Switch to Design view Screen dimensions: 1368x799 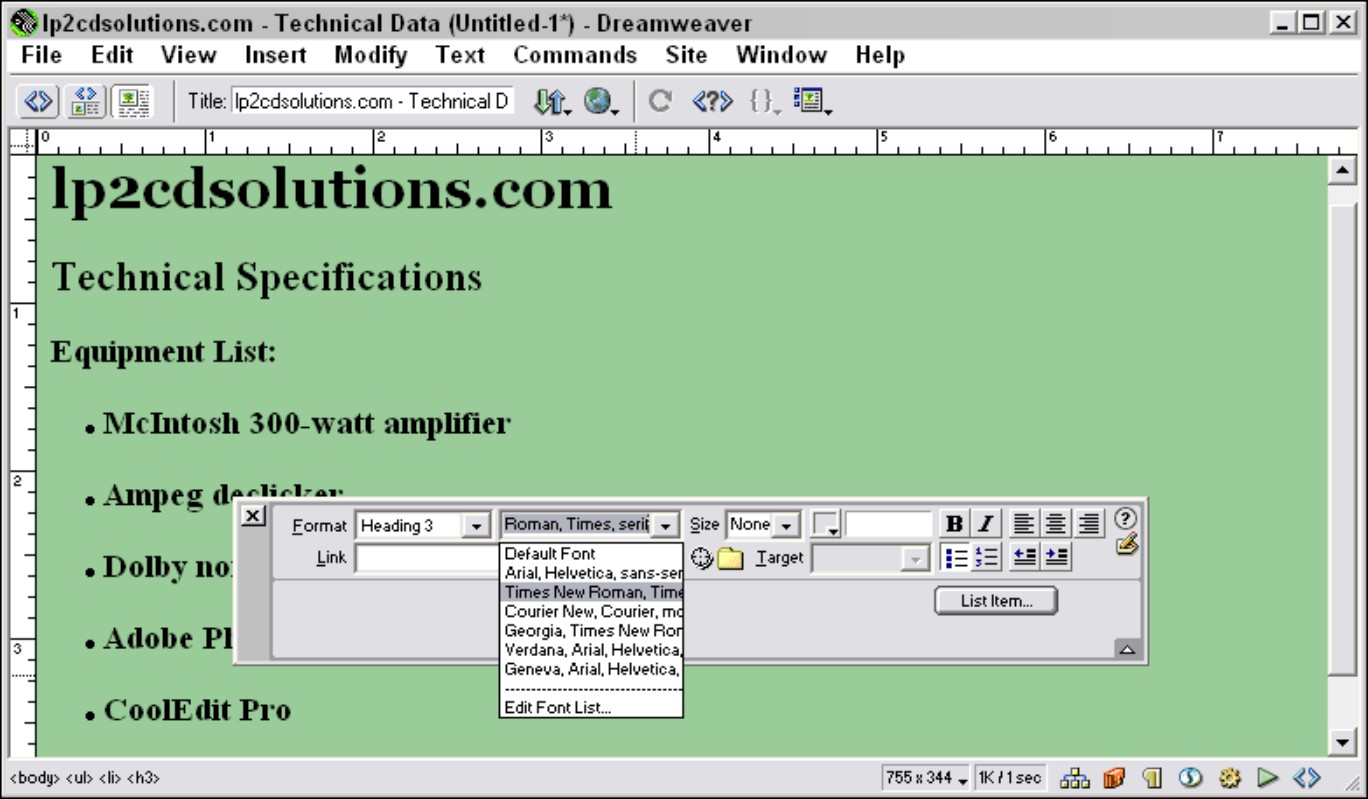(130, 101)
